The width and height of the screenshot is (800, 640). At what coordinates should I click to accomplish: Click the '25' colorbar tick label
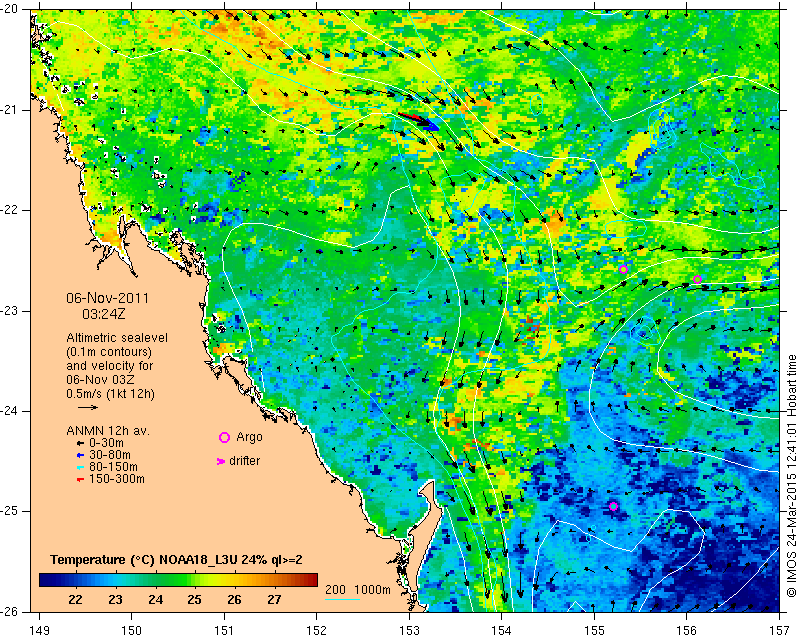click(194, 599)
